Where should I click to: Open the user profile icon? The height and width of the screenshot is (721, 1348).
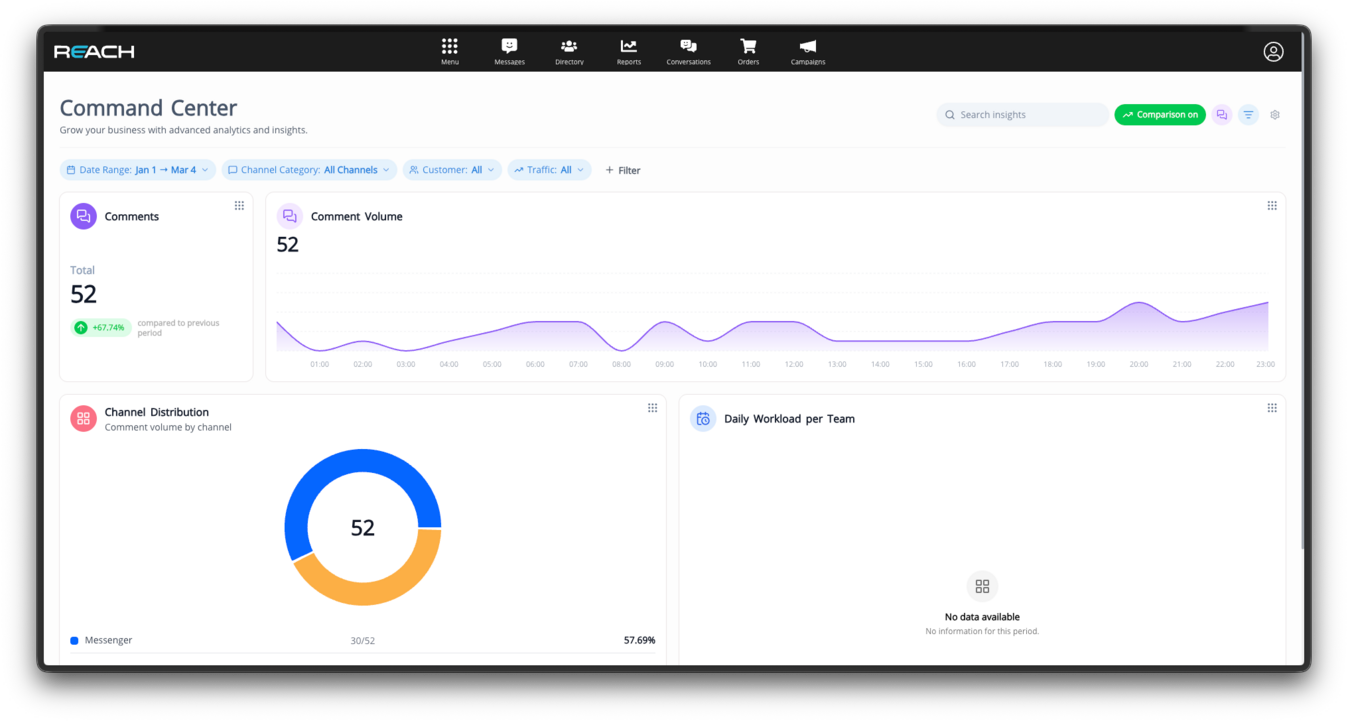[1273, 52]
